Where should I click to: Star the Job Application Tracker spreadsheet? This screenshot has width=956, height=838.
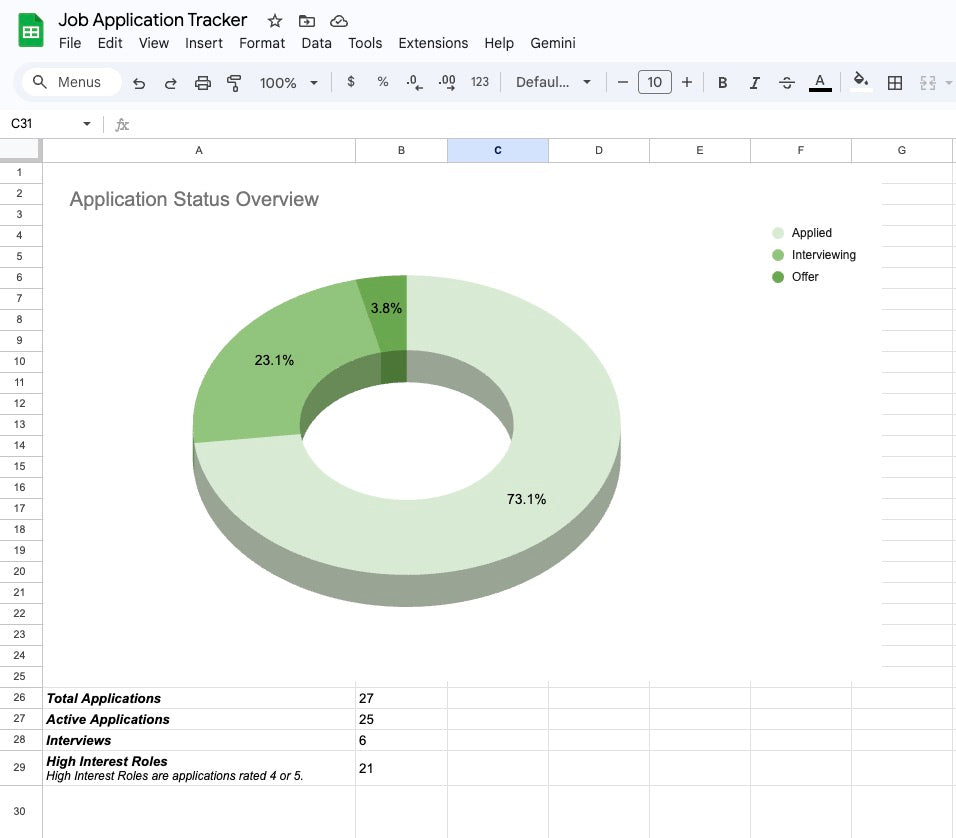[272, 20]
